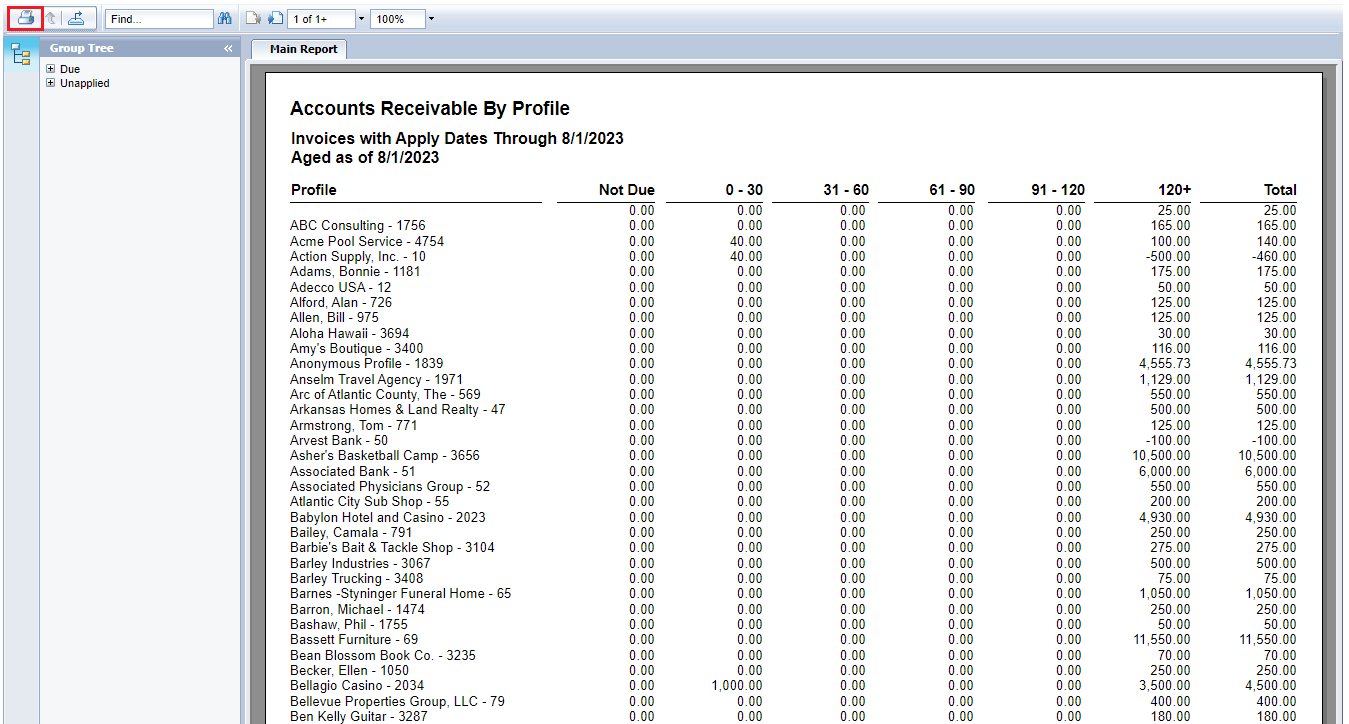Image resolution: width=1349 pixels, height=724 pixels.
Task: Click profile Adecco USA - 12
Action: coord(341,287)
